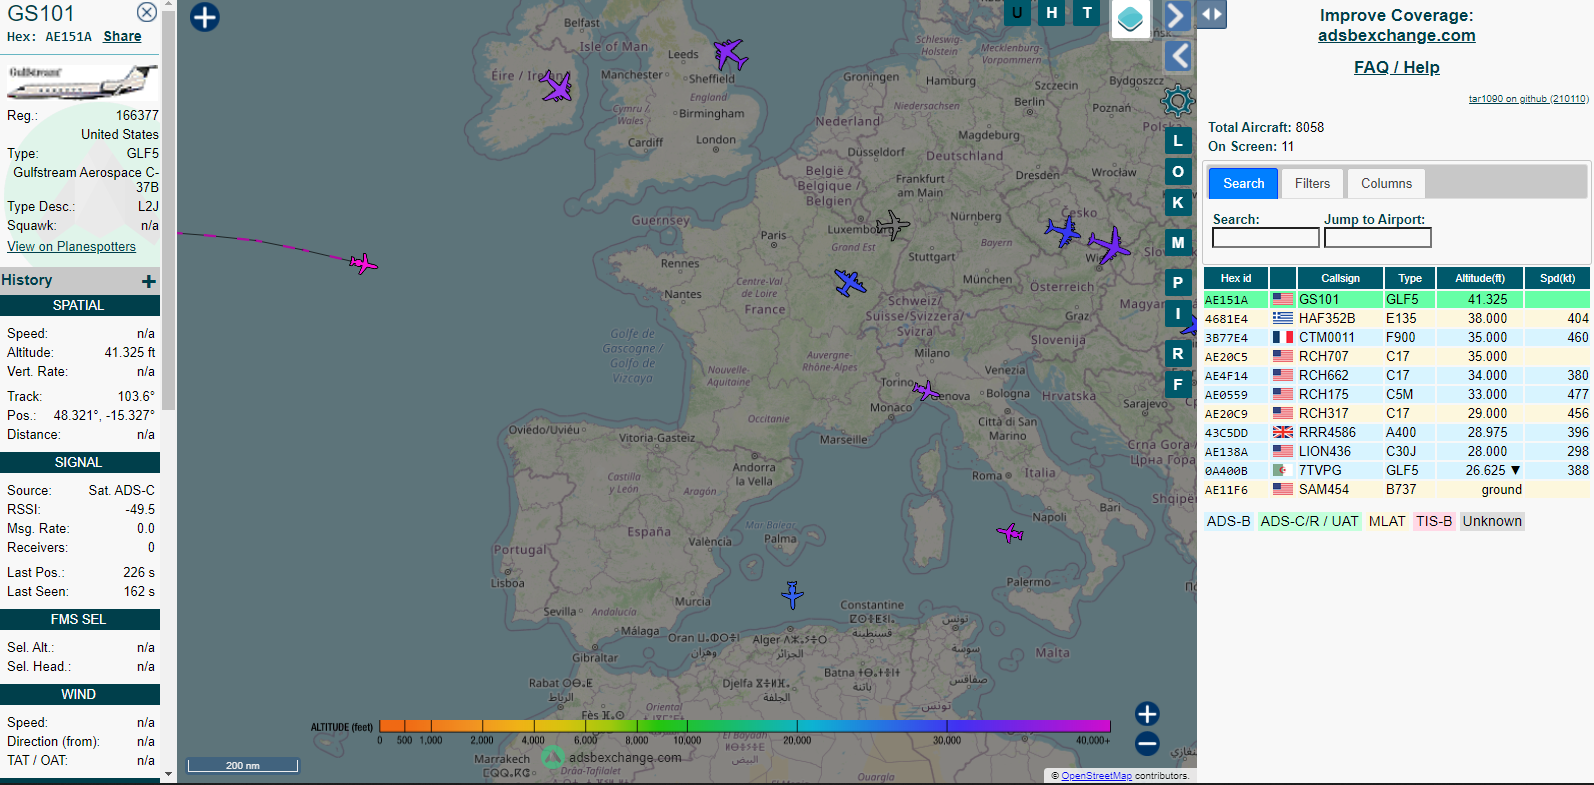1594x785 pixels.
Task: Select the purple aircraft over Ireland
Action: [557, 87]
